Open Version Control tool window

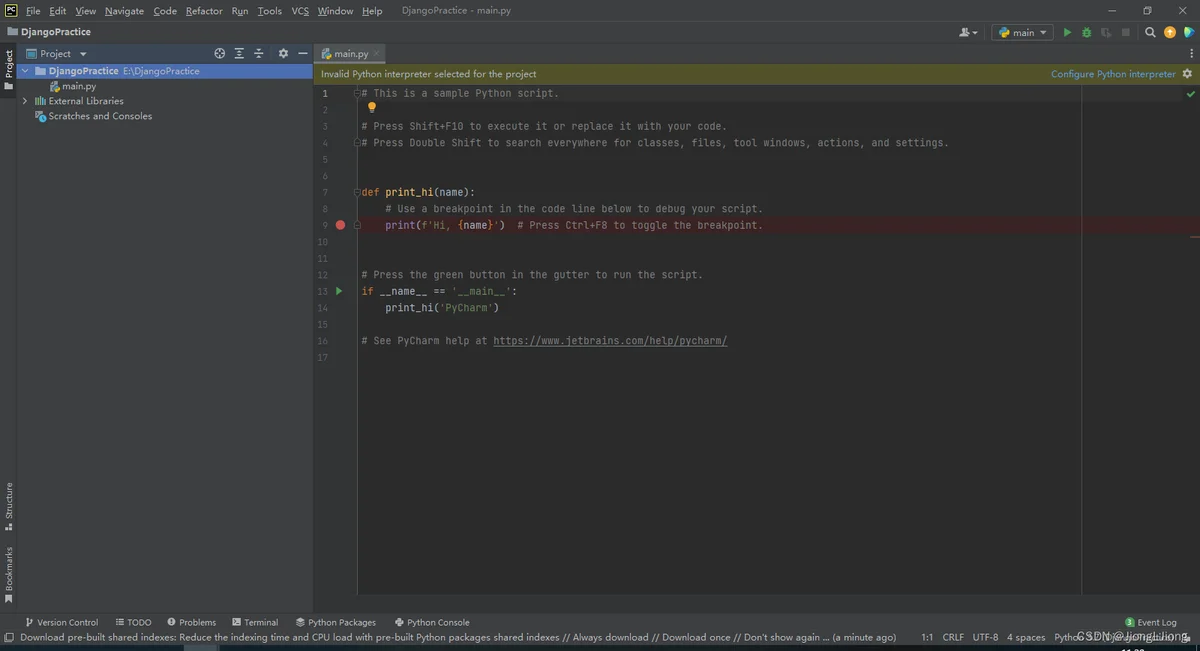[62, 622]
